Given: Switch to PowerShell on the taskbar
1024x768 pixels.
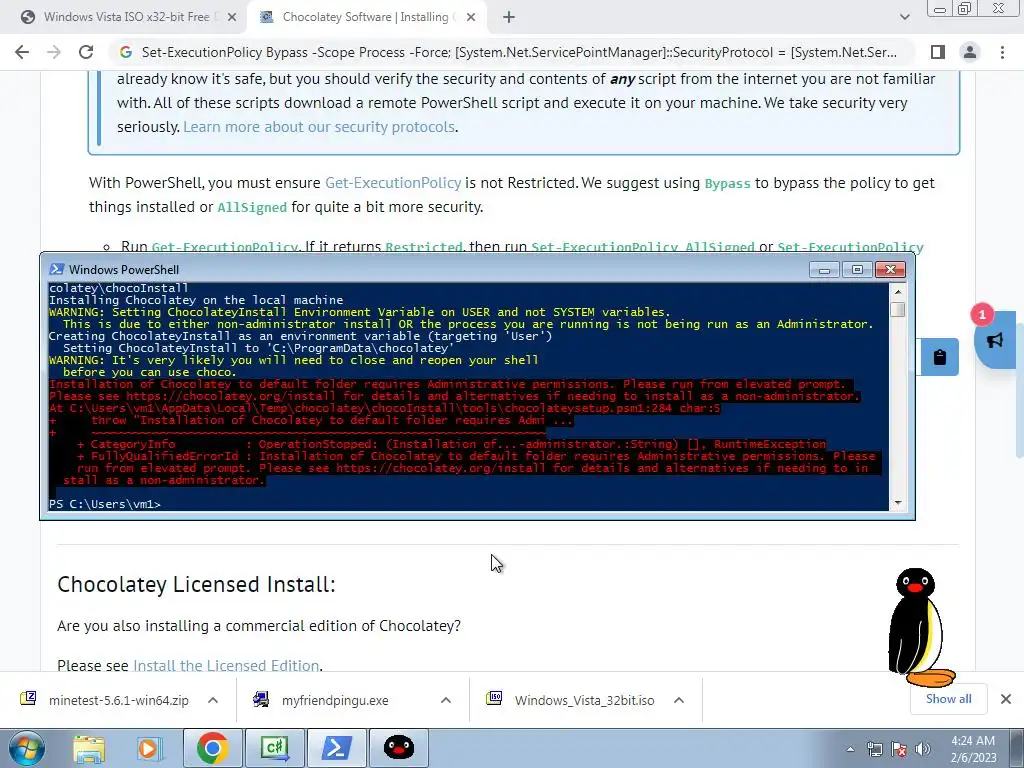Looking at the screenshot, I should (x=336, y=748).
